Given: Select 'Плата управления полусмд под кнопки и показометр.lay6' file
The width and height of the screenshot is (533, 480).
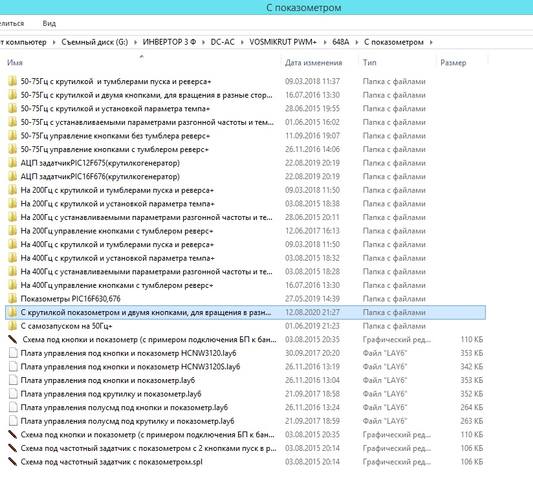Looking at the screenshot, I should (x=124, y=407).
